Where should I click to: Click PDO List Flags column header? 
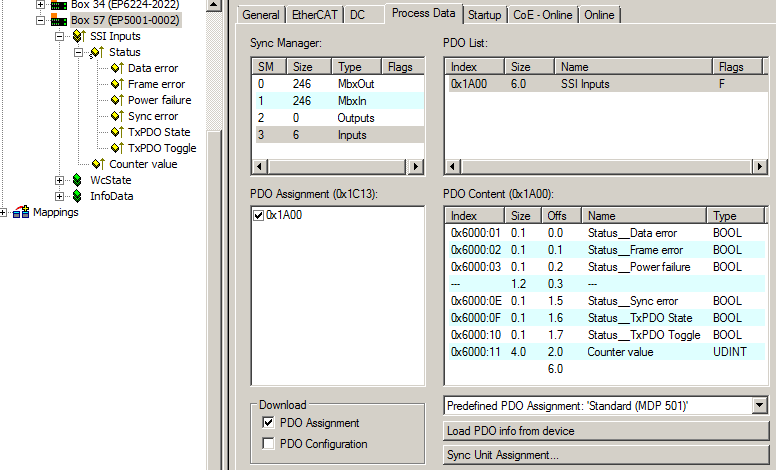pos(736,67)
